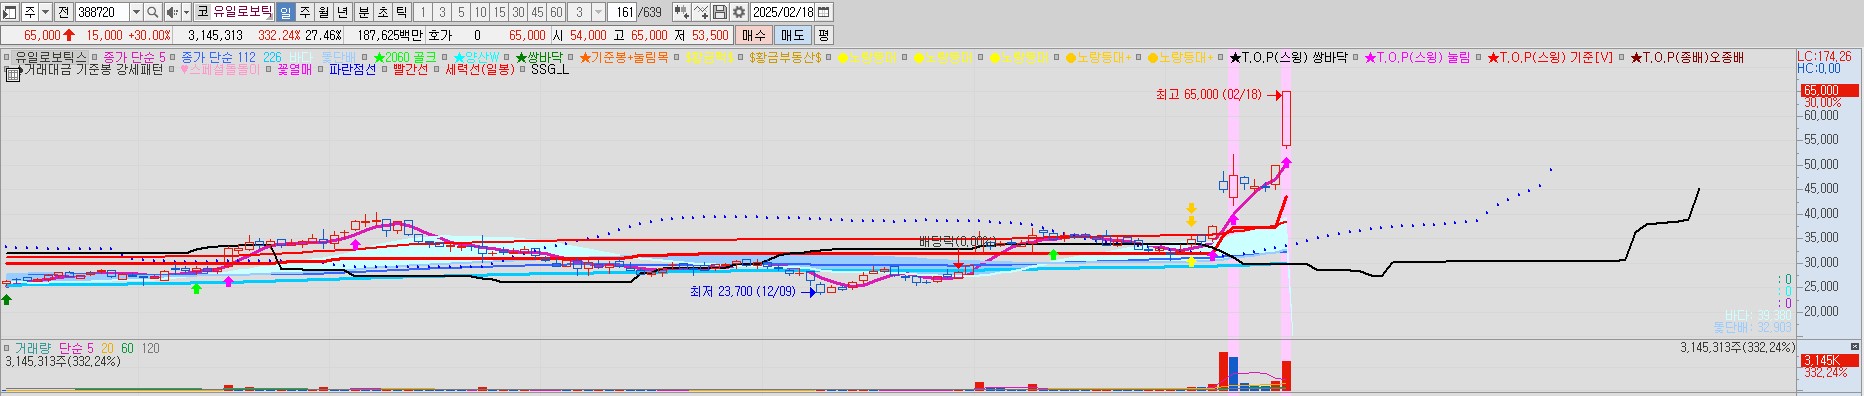This screenshot has height=396, width=1864.
Task: Select interval 30 button
Action: coord(518,12)
